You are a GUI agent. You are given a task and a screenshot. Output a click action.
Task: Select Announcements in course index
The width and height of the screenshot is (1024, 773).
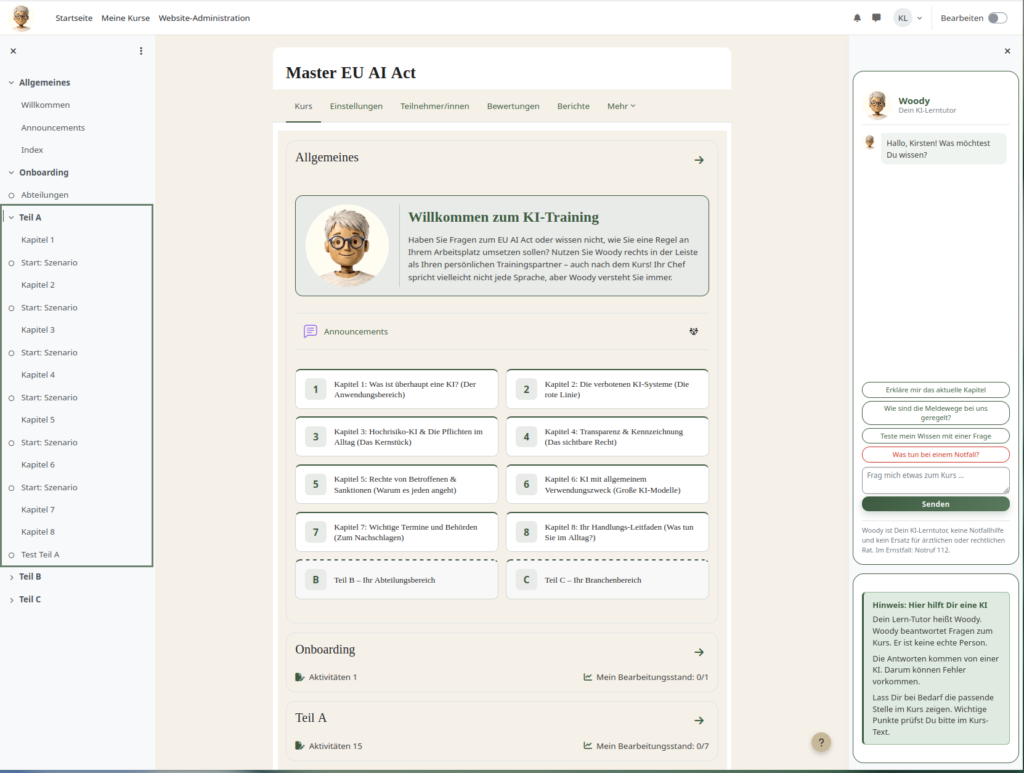[x=53, y=128]
